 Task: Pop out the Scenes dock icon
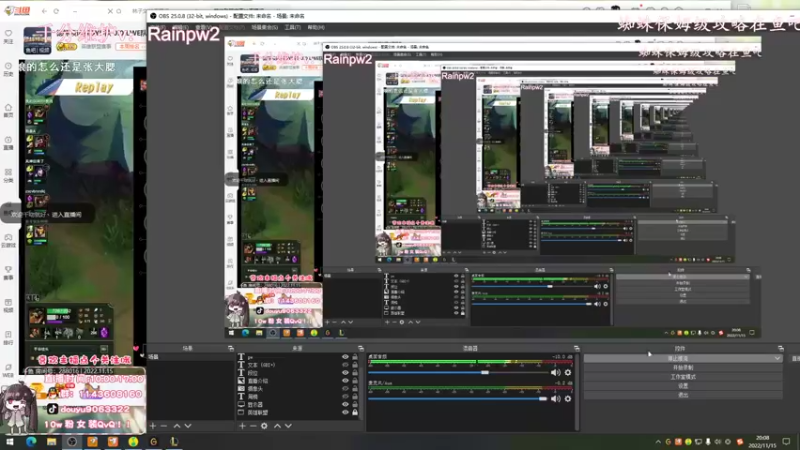point(231,348)
